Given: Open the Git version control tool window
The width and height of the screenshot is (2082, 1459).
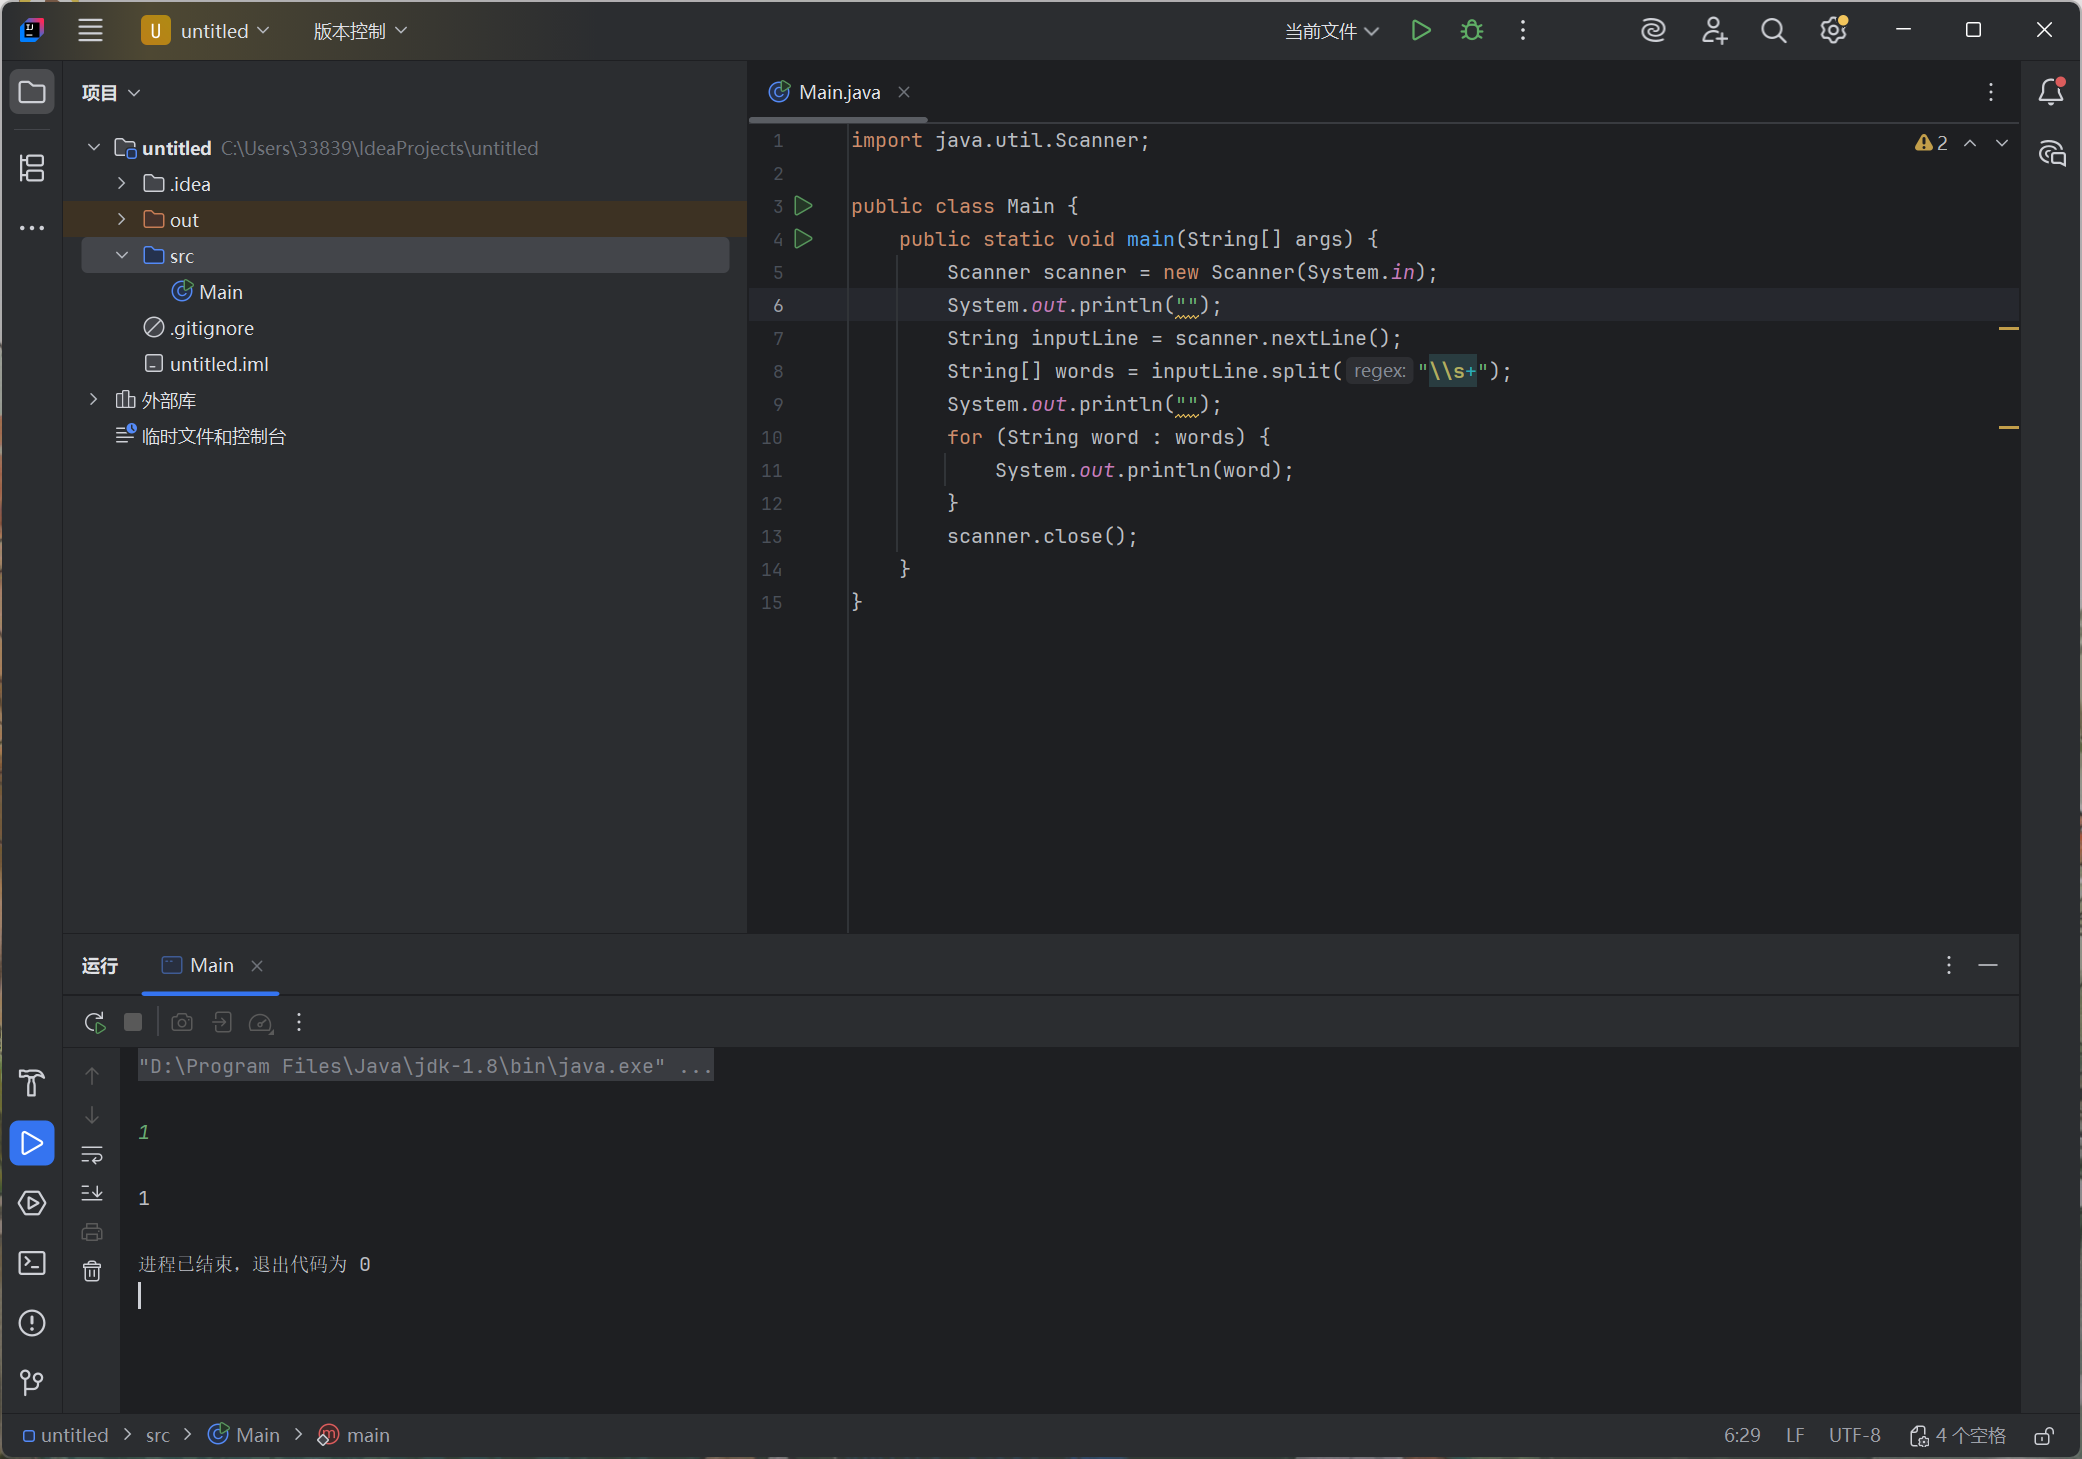Looking at the screenshot, I should click(x=32, y=1383).
